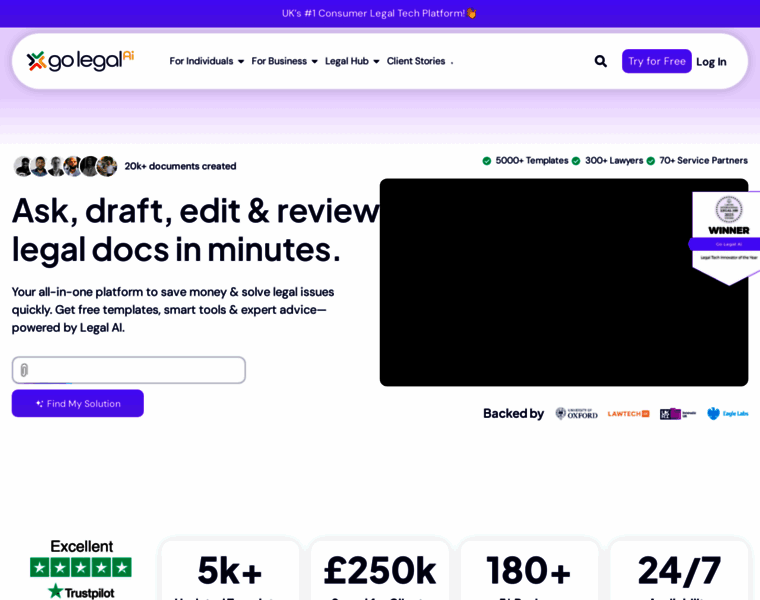Click the 20k+ documents created text
Screen dimensions: 760x600
[x=180, y=166]
